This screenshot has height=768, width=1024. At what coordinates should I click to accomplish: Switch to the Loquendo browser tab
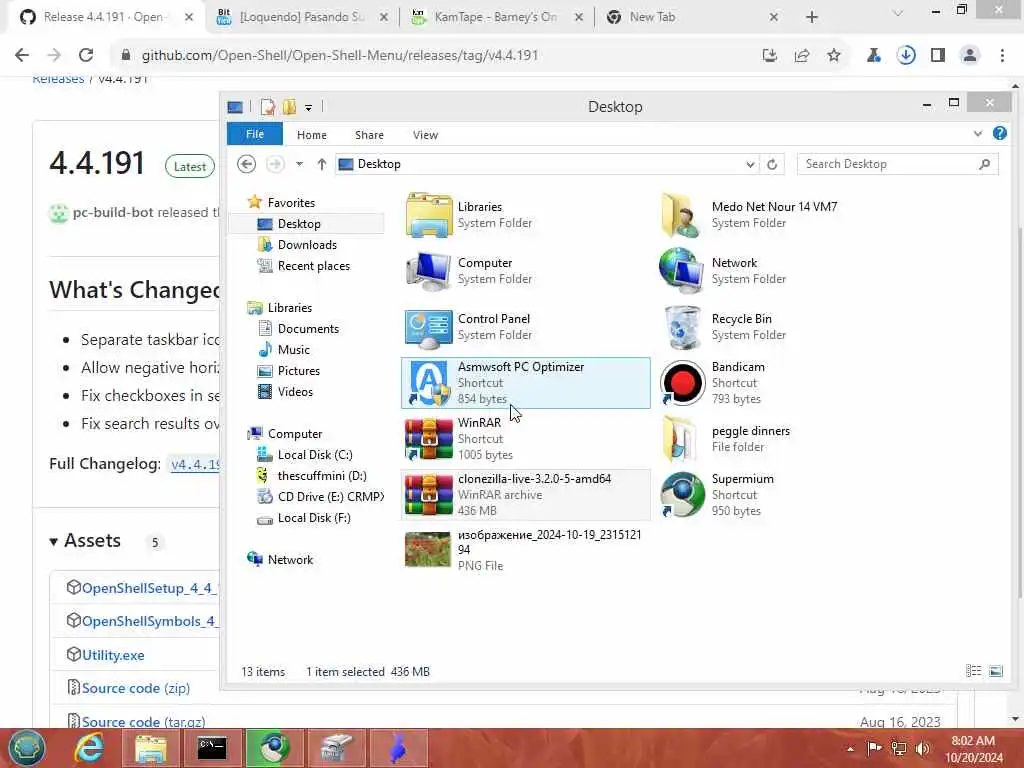[301, 17]
